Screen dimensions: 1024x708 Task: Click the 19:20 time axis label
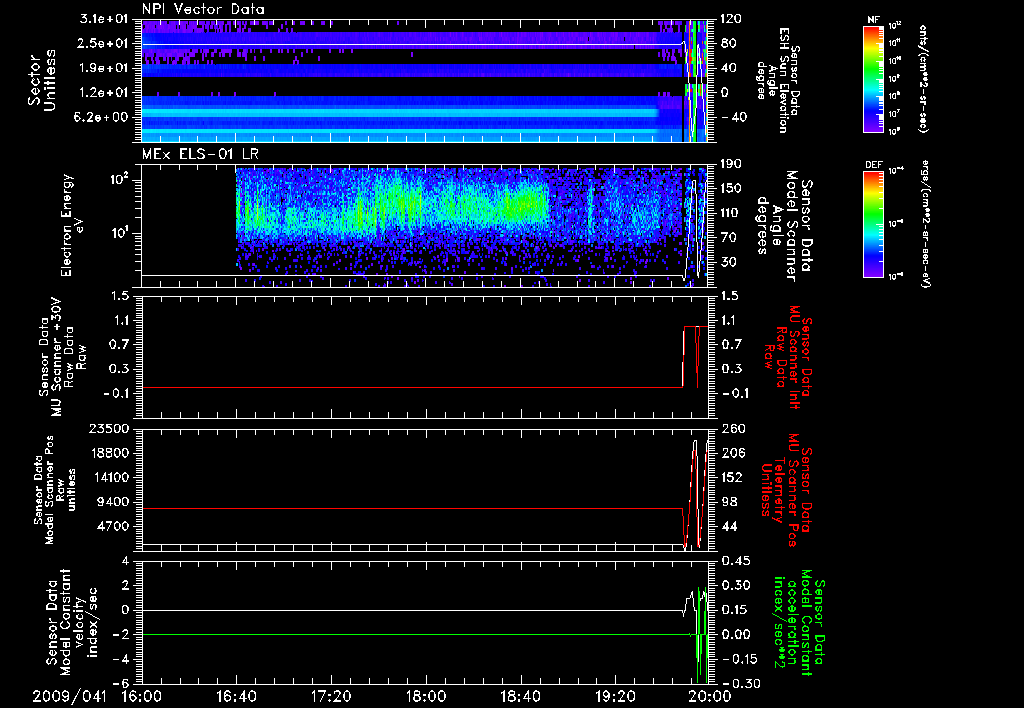[x=616, y=697]
